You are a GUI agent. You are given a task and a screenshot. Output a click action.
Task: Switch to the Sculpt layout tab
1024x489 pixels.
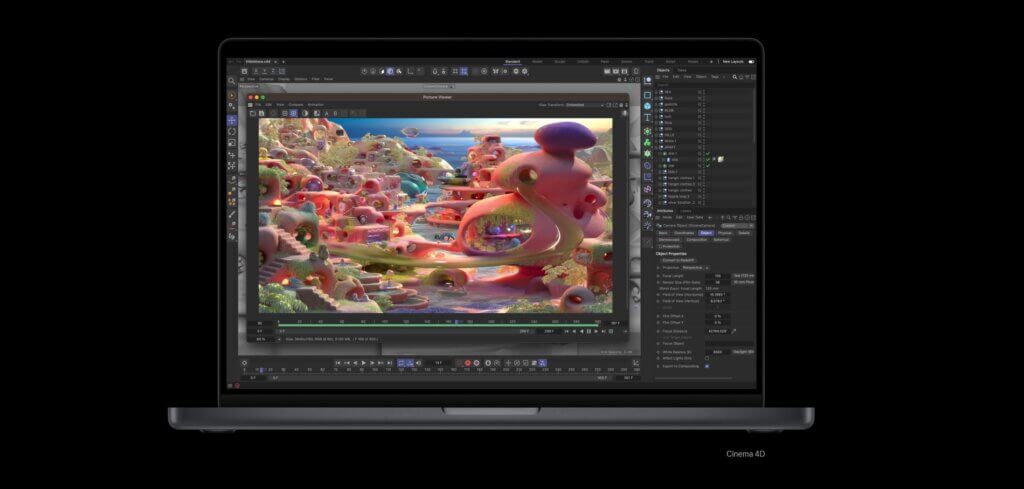560,61
